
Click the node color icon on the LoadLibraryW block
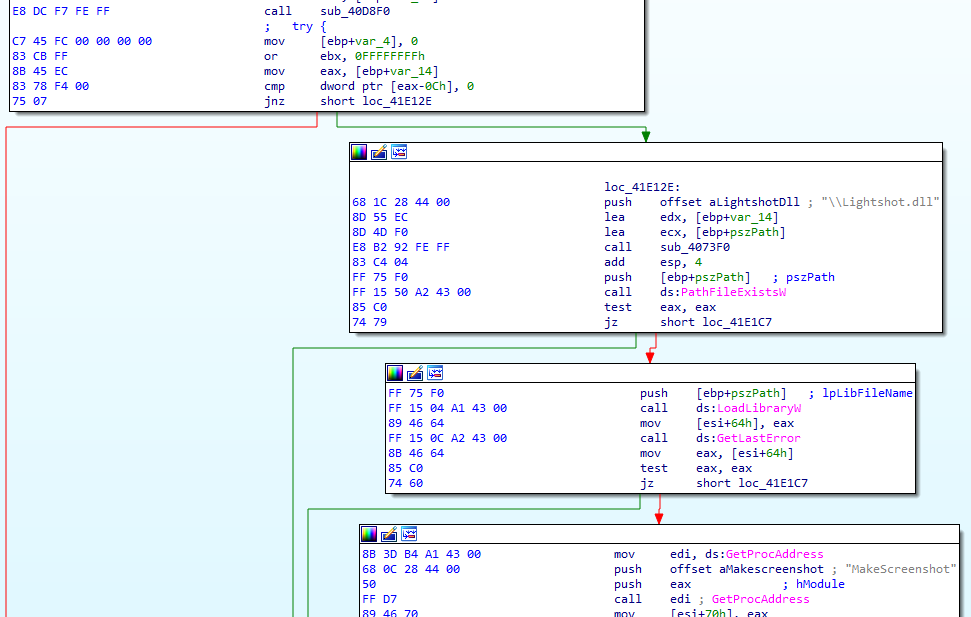pos(395,373)
